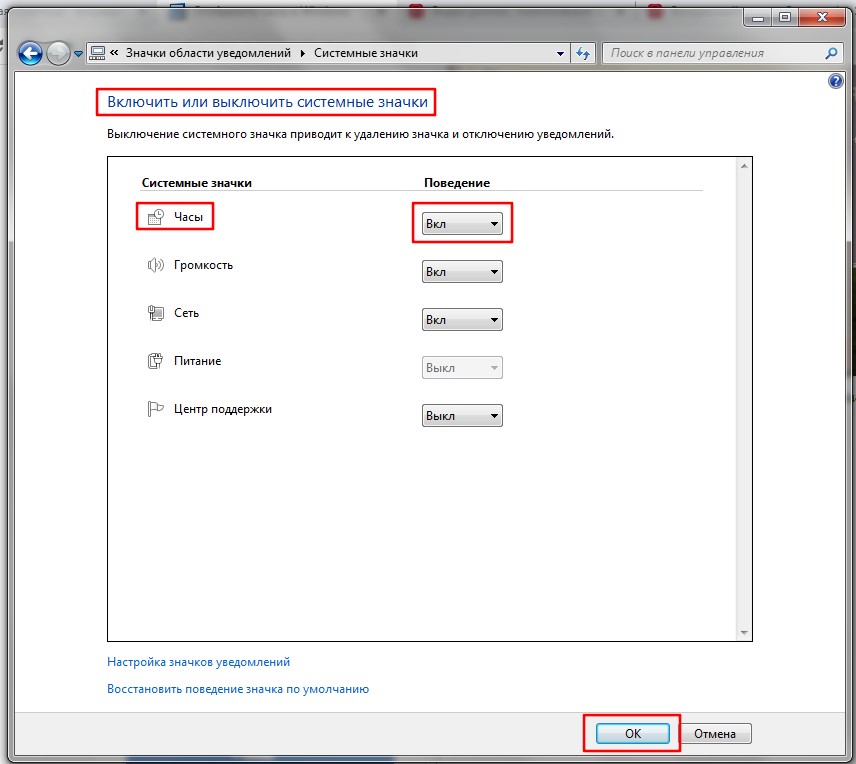Click the control panel search field
The width and height of the screenshot is (856, 764).
coord(710,53)
